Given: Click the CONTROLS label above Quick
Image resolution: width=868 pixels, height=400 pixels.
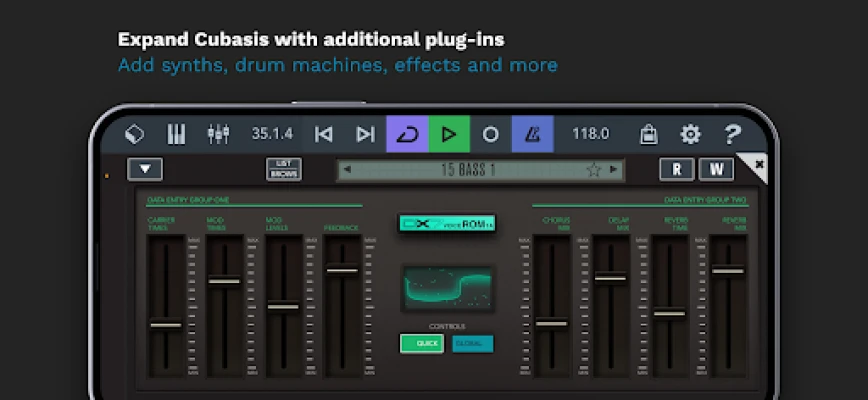Looking at the screenshot, I should (x=447, y=326).
